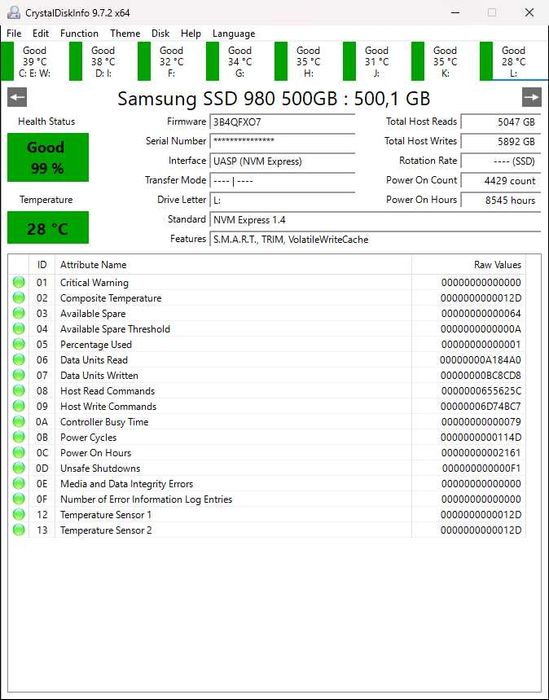
Task: Open the Disk menu
Action: [160, 33]
